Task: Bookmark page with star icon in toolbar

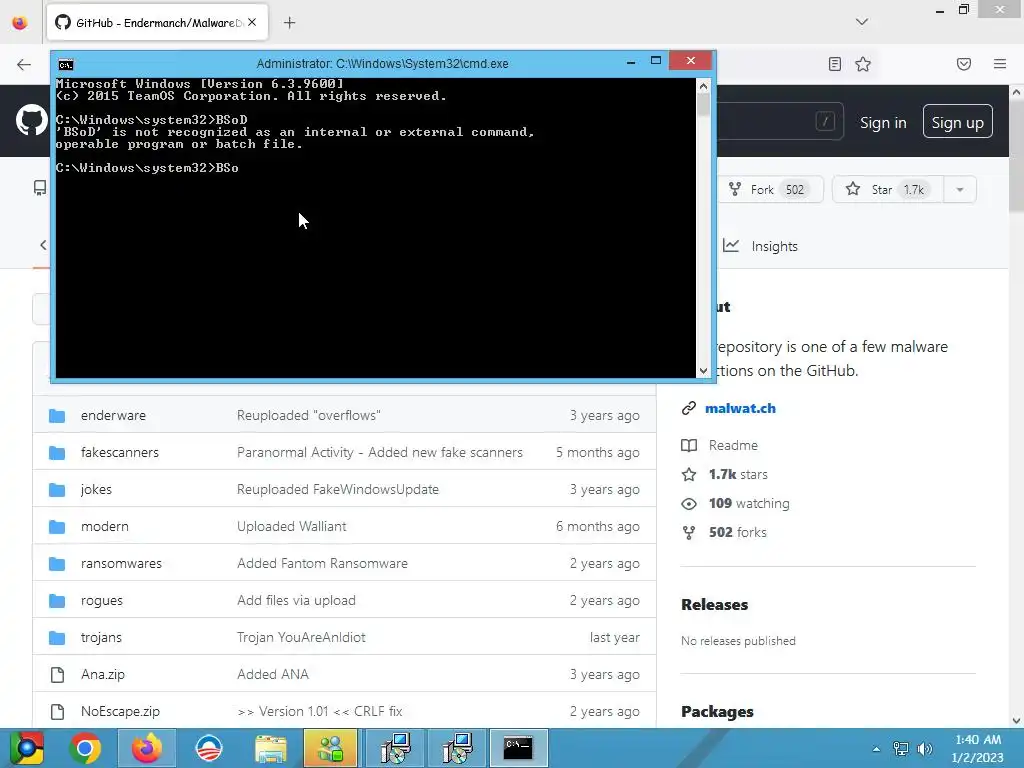Action: click(863, 64)
